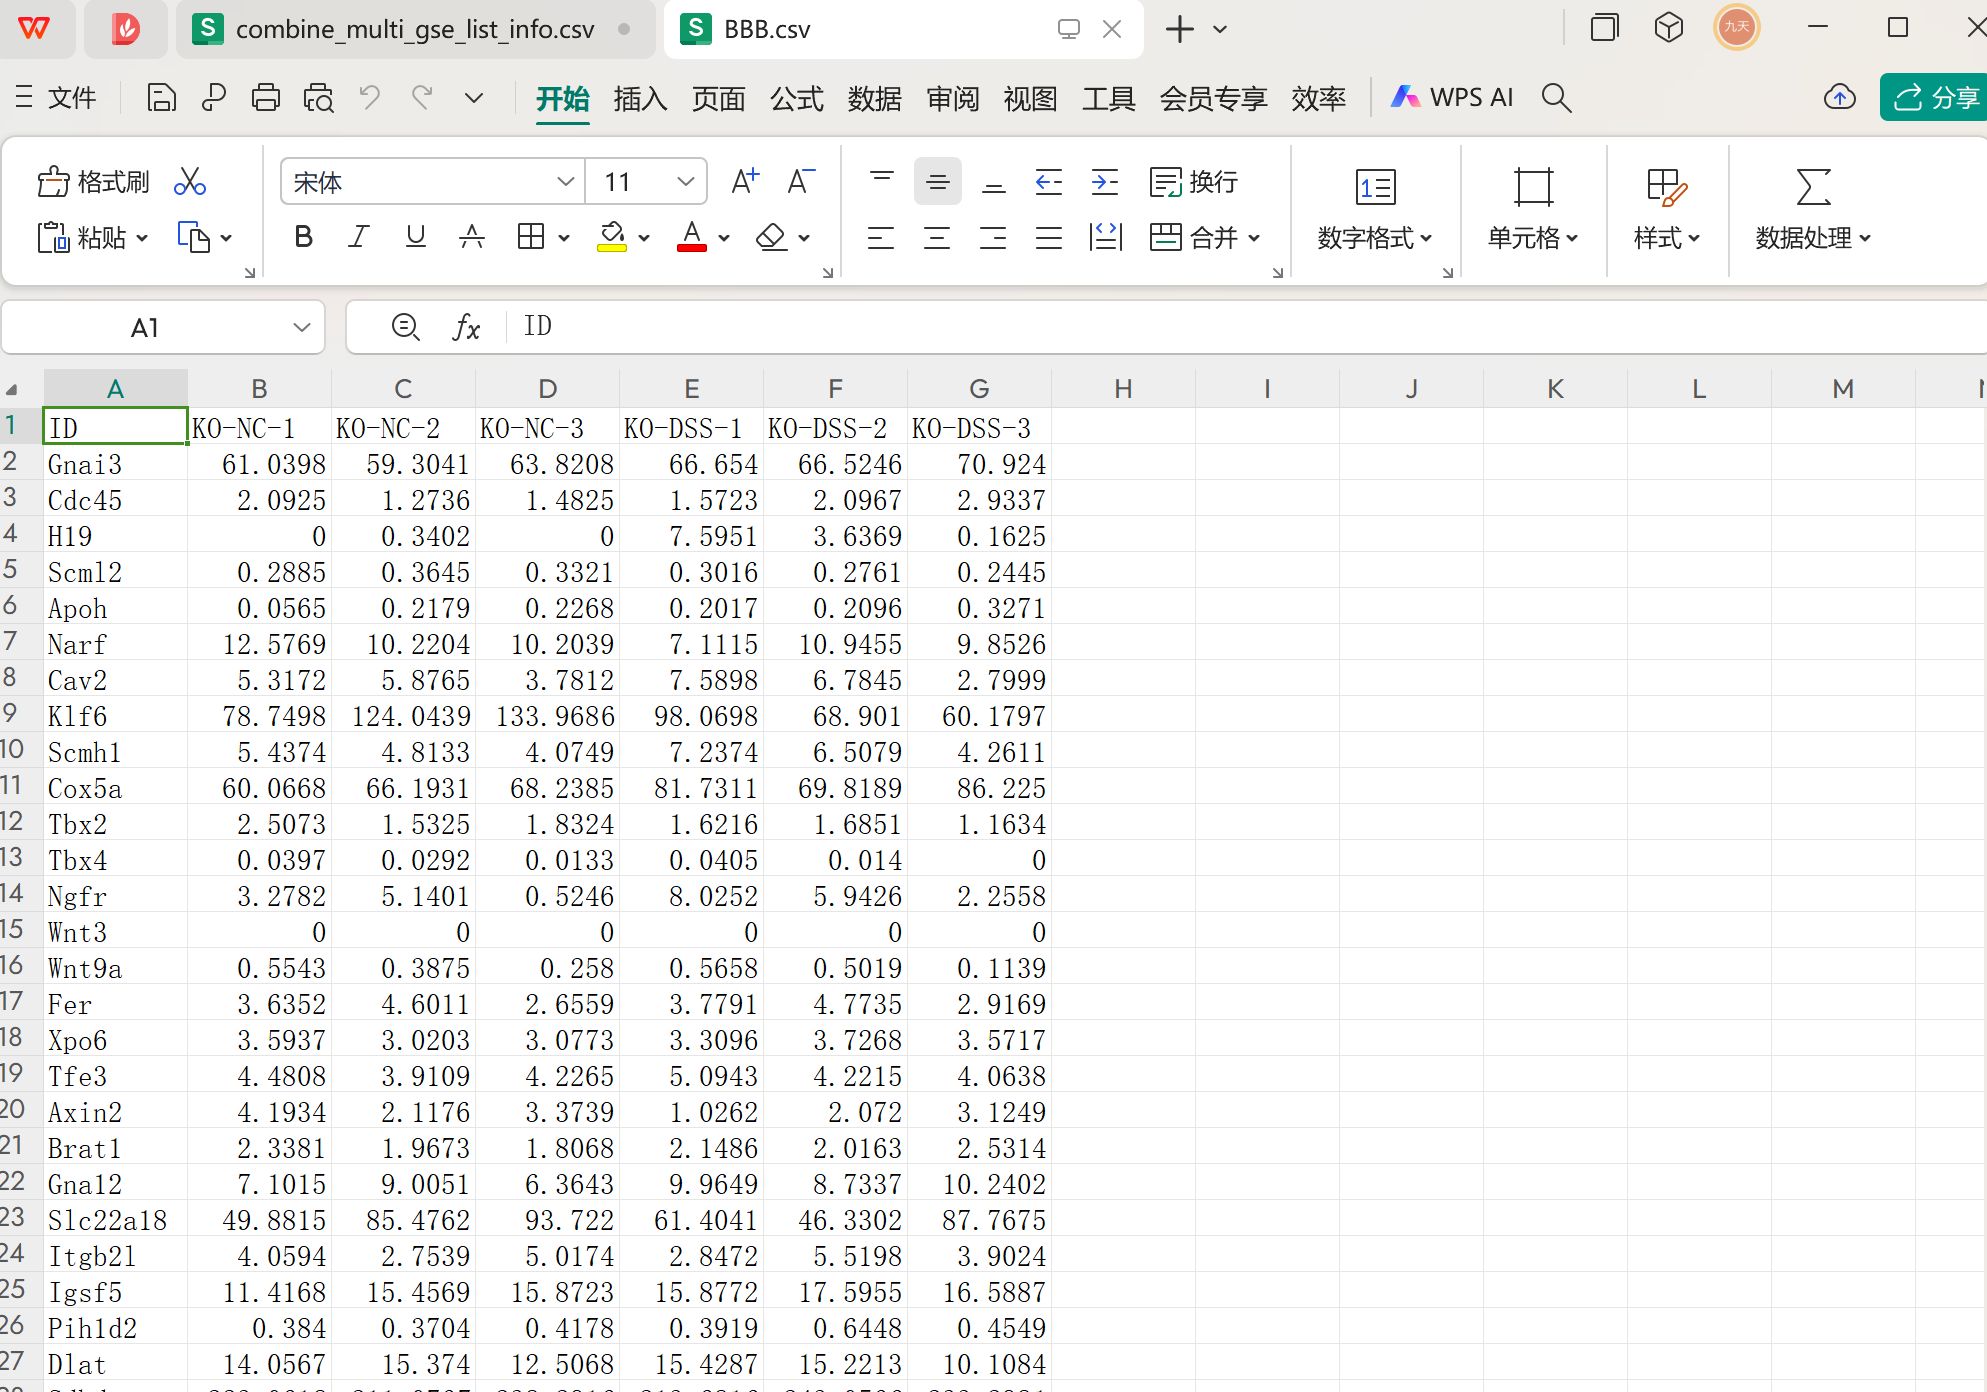Click the Cut scissors icon
The width and height of the screenshot is (1987, 1392).
pos(189,182)
